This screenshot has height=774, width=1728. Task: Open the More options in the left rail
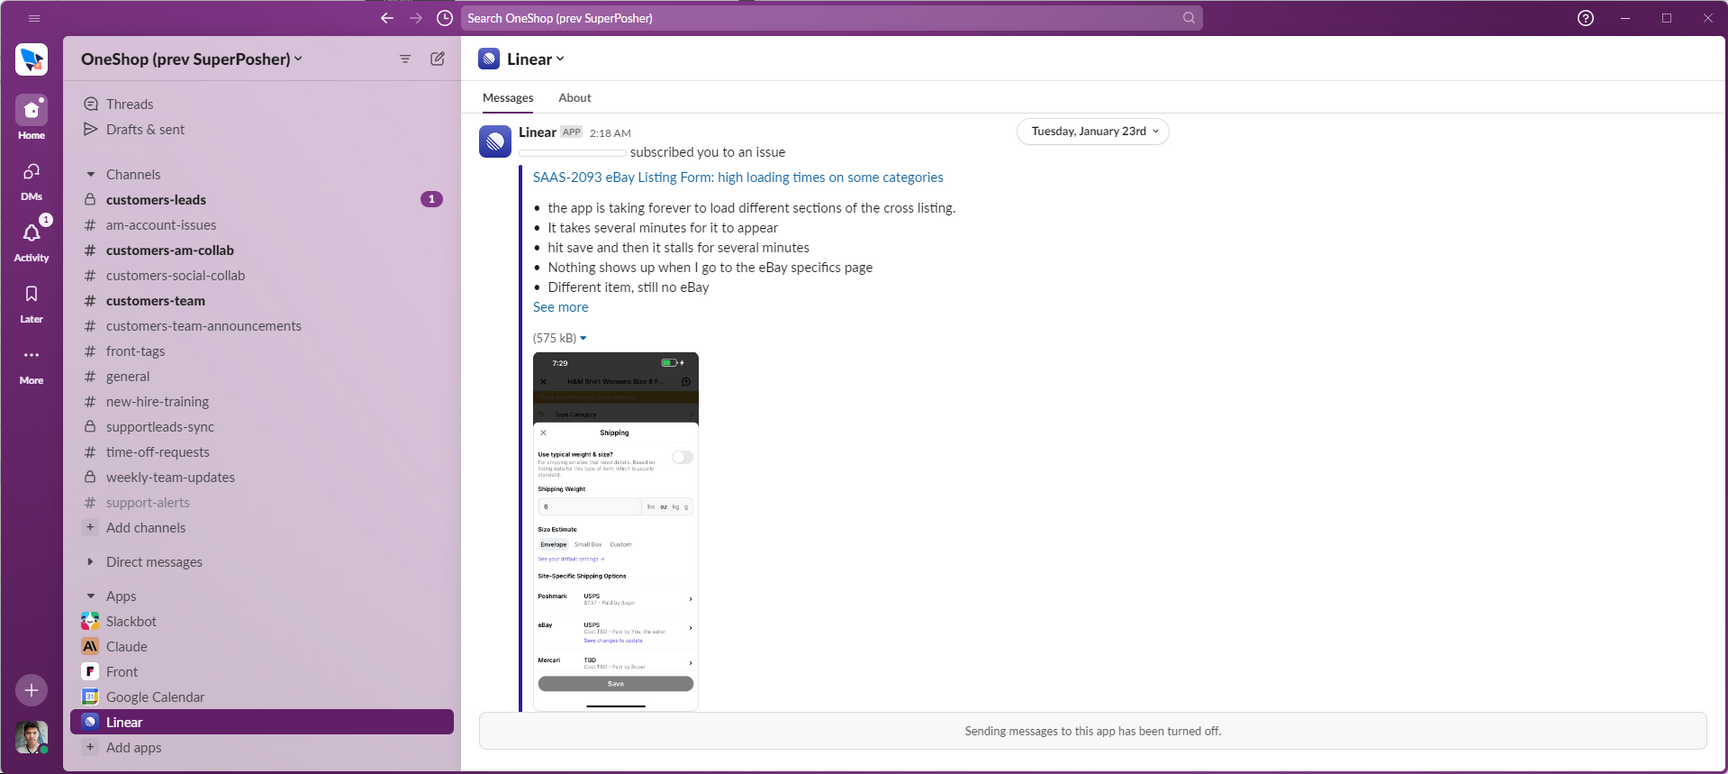pos(31,363)
